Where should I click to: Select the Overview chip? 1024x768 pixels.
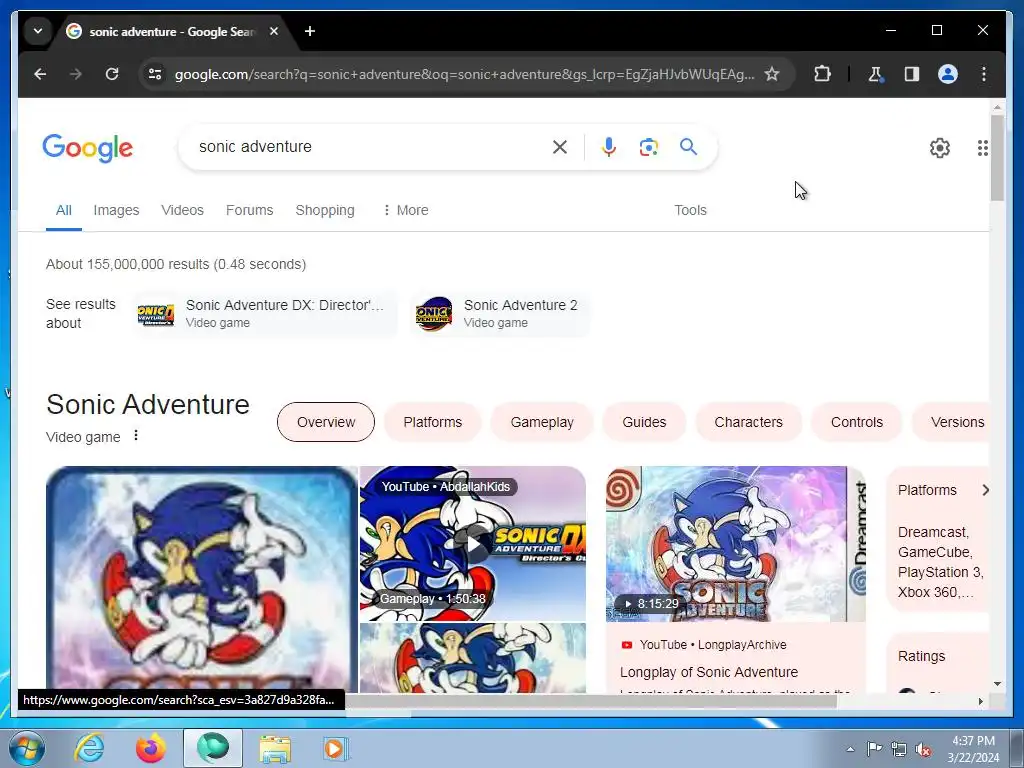[326, 422]
